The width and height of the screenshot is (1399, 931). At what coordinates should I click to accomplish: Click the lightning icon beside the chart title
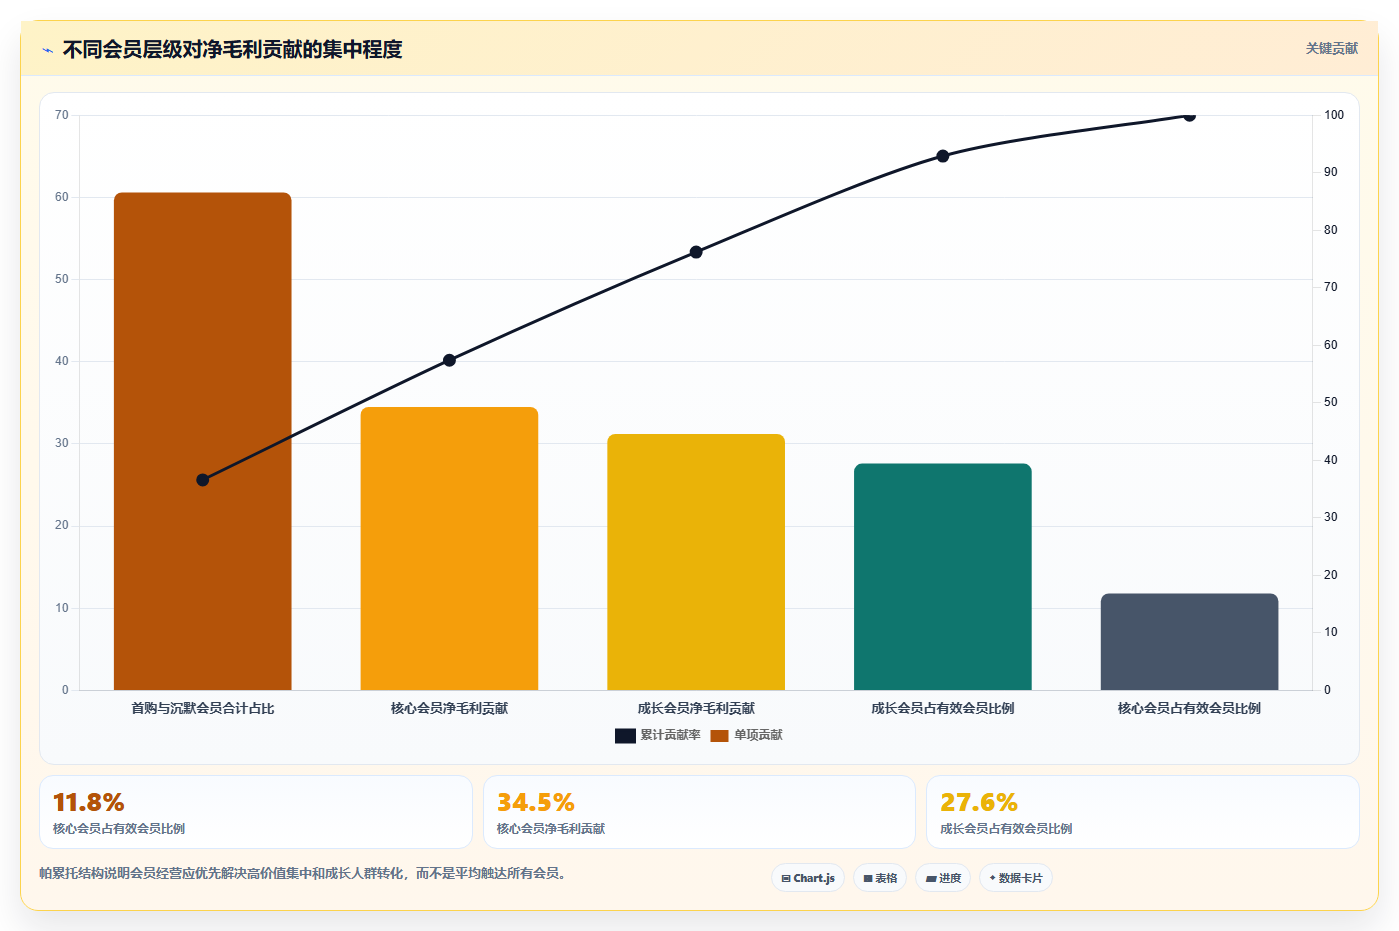(x=47, y=50)
